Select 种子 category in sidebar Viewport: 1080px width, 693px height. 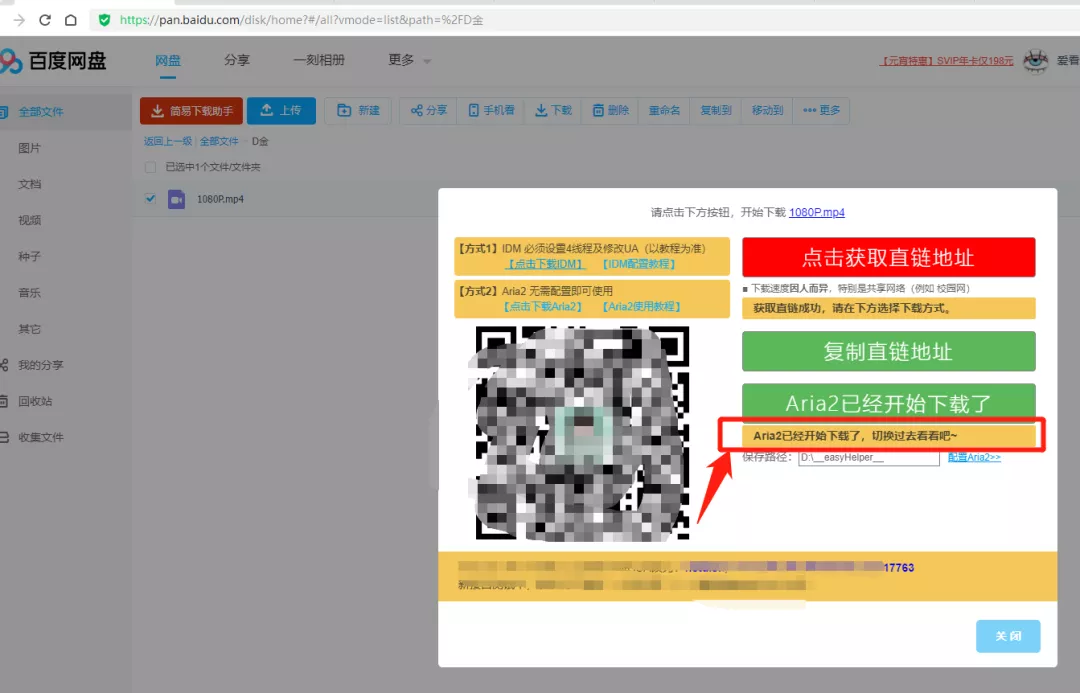pyautogui.click(x=30, y=256)
